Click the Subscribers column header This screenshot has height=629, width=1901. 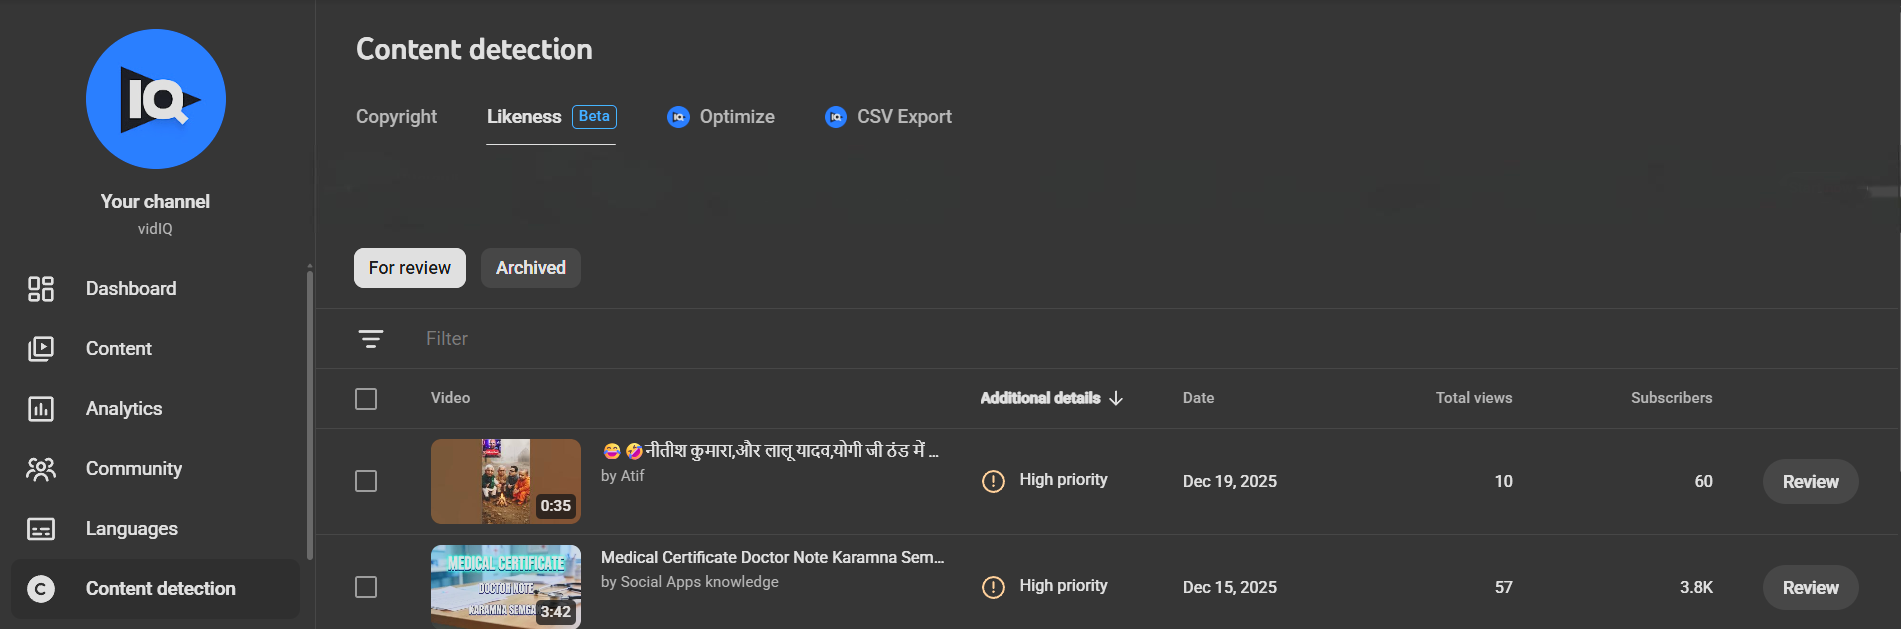coord(1671,398)
